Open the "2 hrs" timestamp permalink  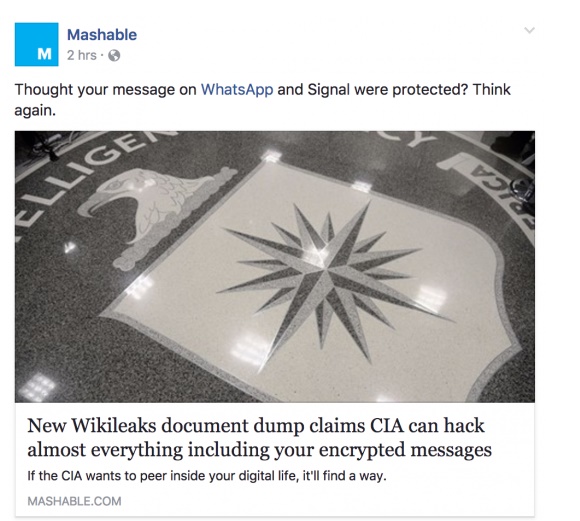point(82,56)
